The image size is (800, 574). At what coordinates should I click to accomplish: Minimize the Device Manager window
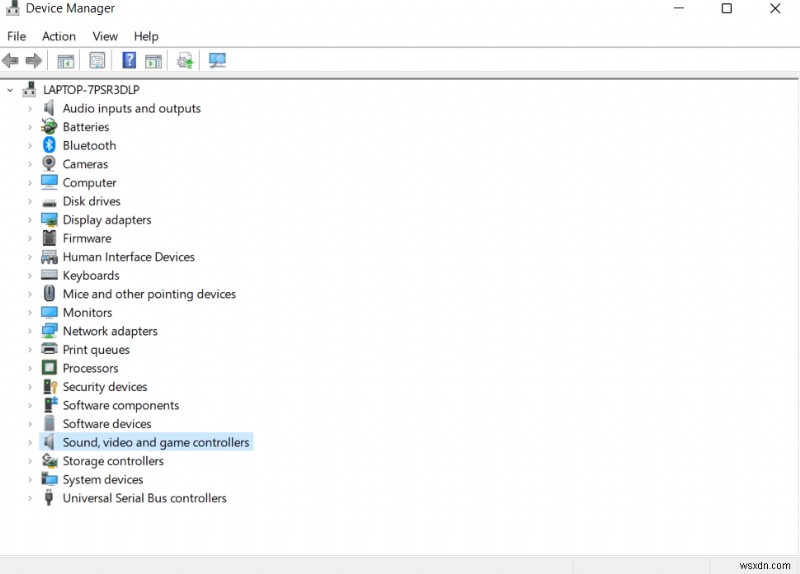point(679,8)
